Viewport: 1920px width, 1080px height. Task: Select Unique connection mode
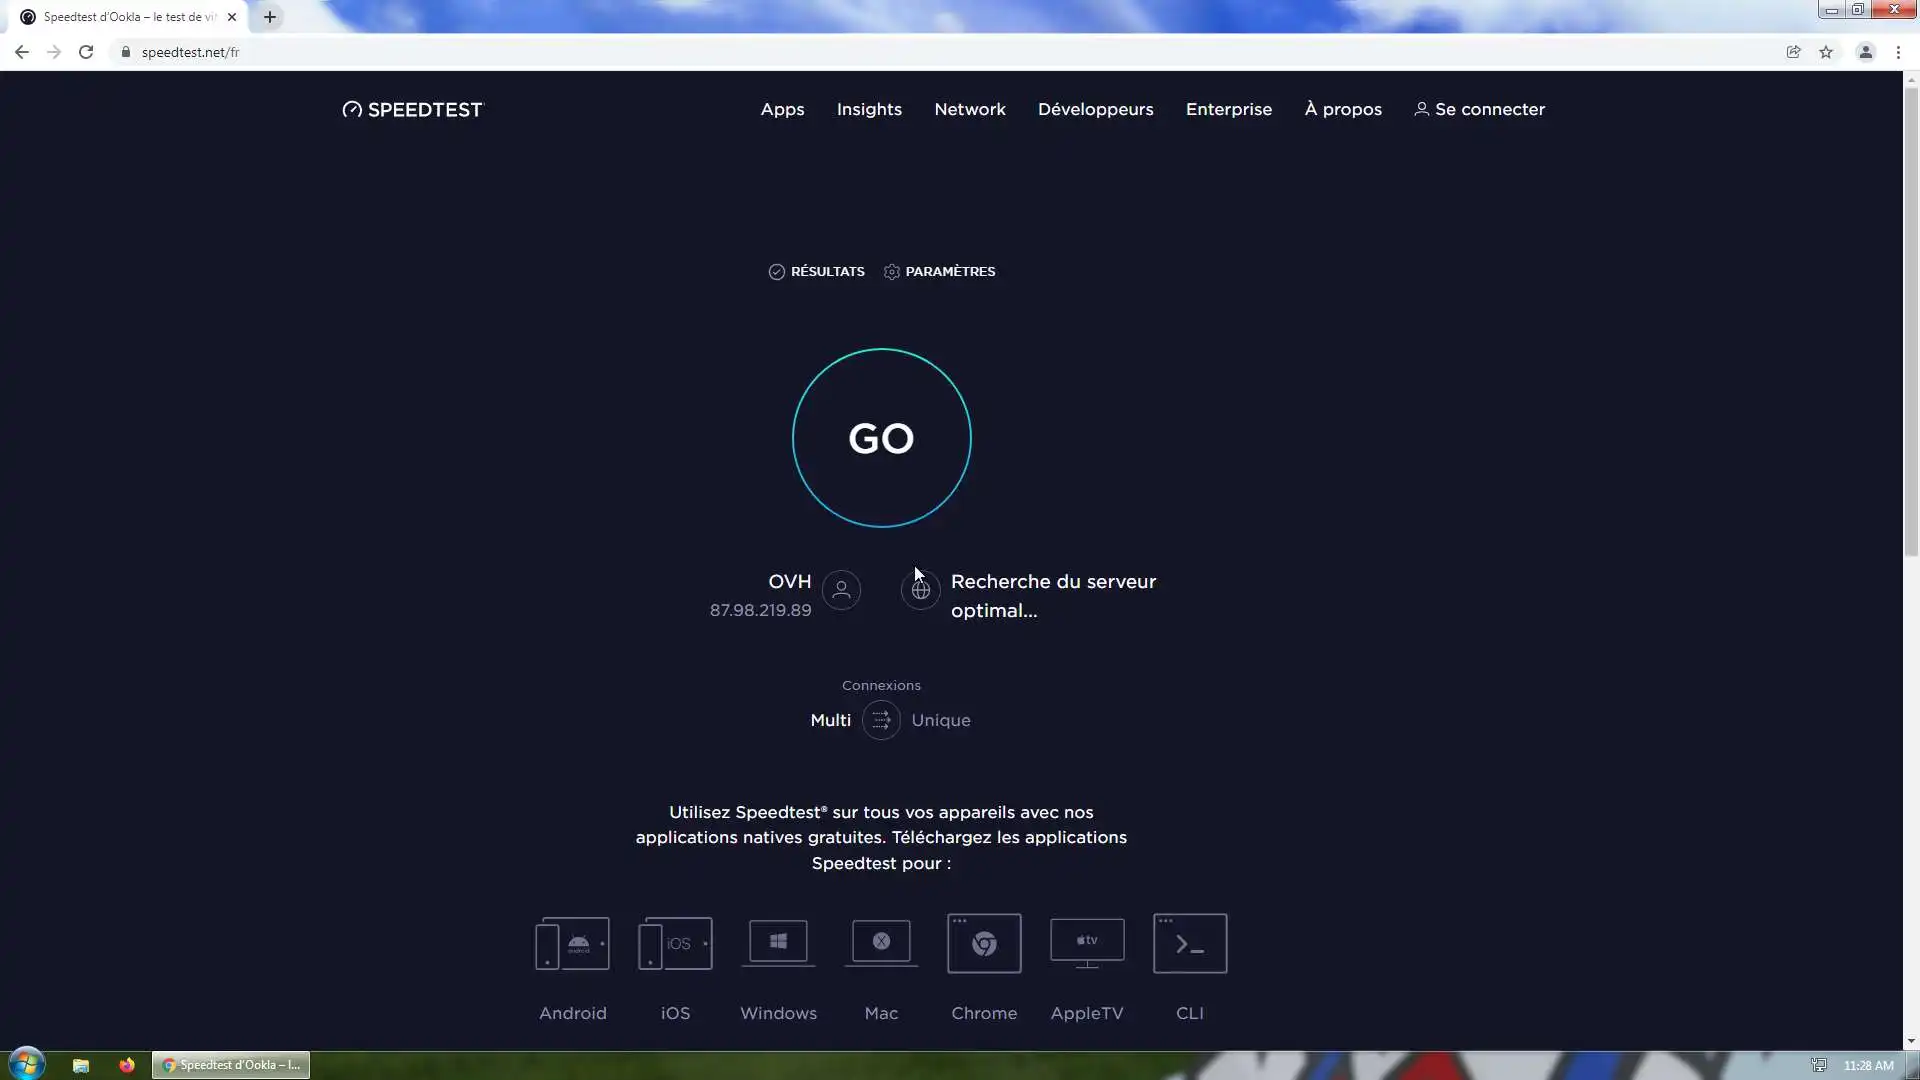pos(940,720)
